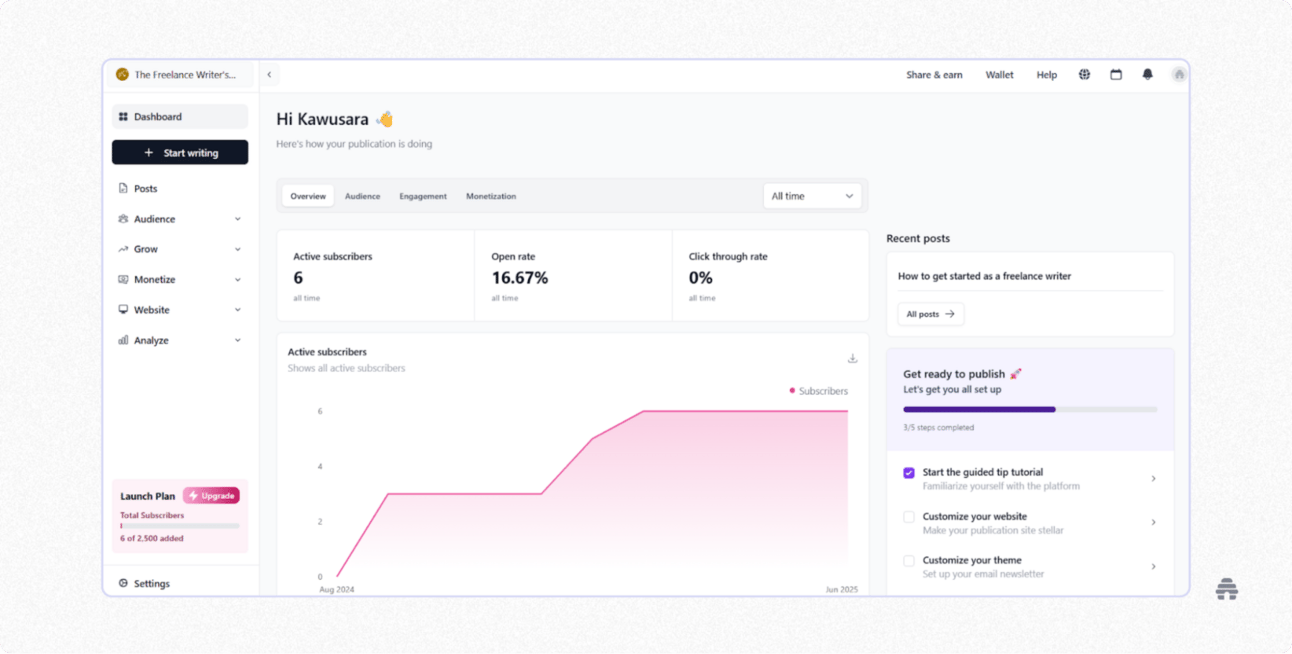Collapse the sidebar with the chevron

coord(269,74)
